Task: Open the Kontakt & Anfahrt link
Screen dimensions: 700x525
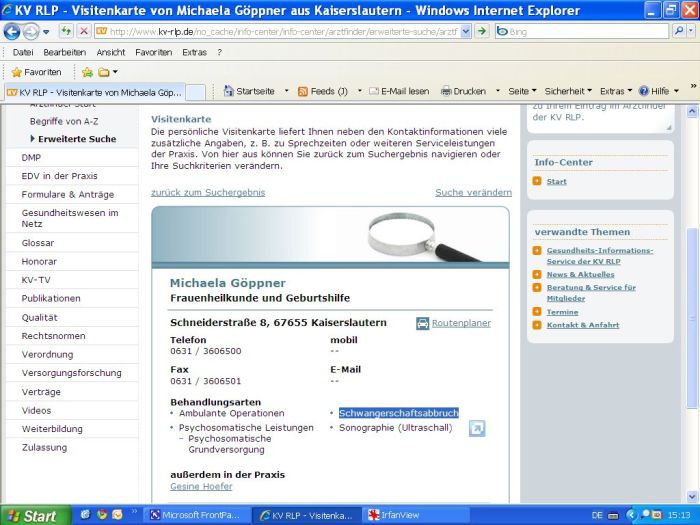Action: [583, 325]
